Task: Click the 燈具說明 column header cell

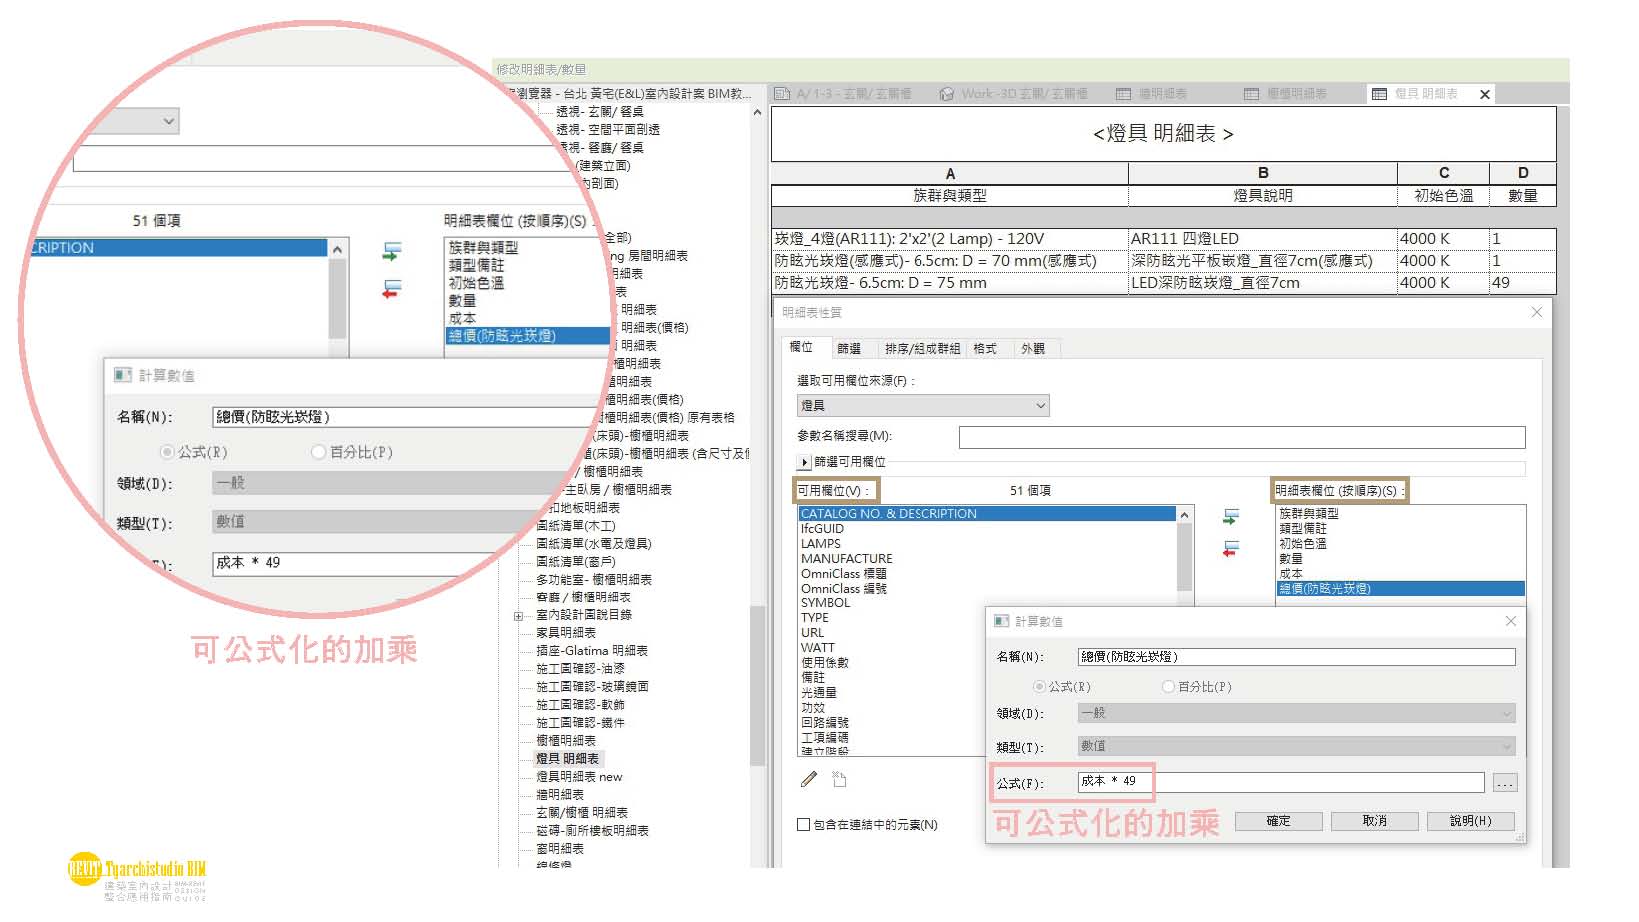Action: point(1262,196)
